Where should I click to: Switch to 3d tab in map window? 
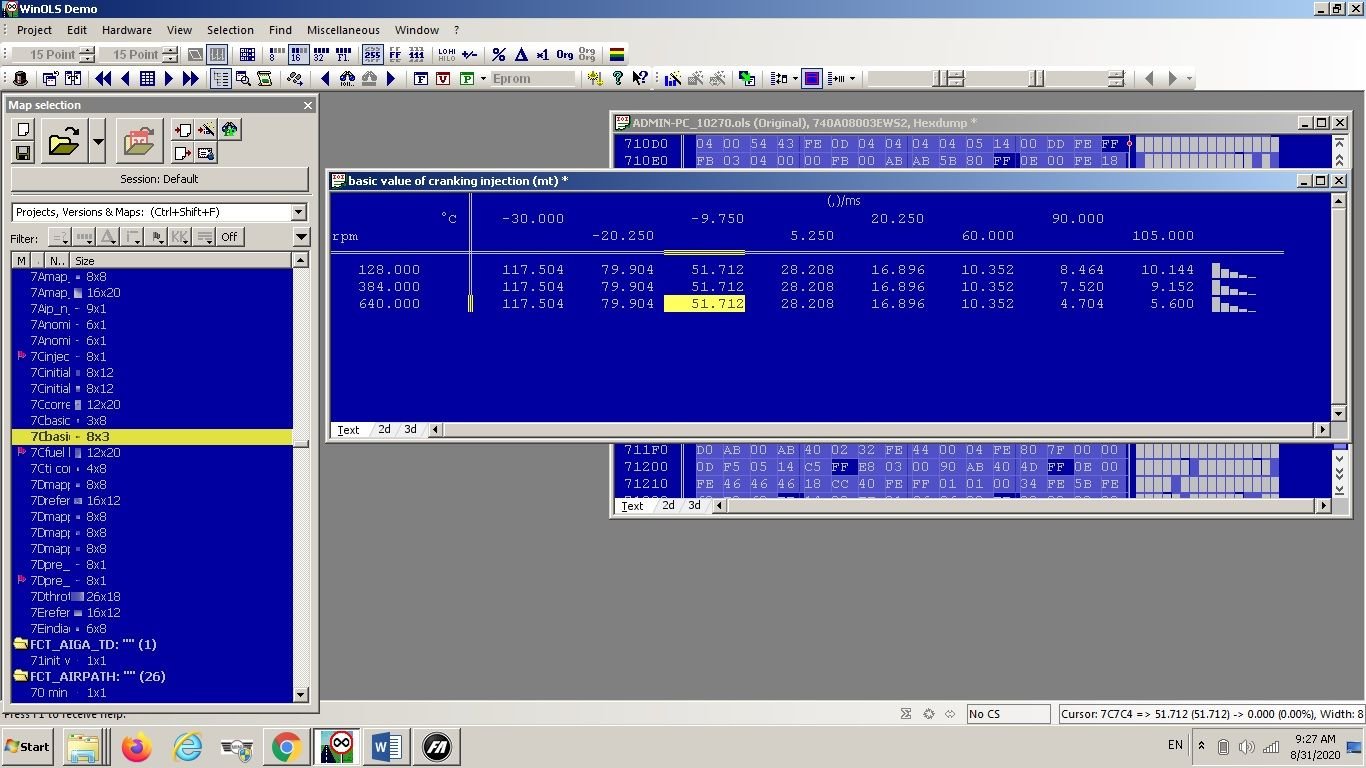pyautogui.click(x=410, y=429)
